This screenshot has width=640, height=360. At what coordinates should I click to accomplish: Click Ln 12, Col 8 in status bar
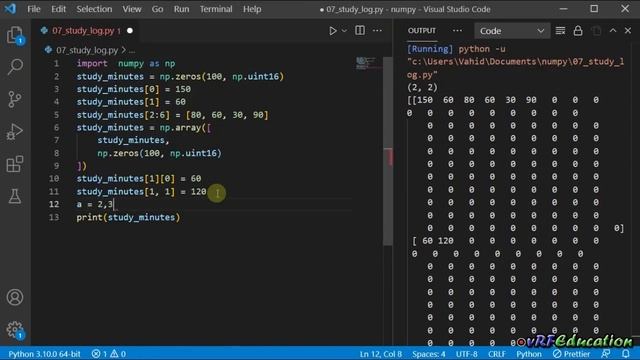380,354
